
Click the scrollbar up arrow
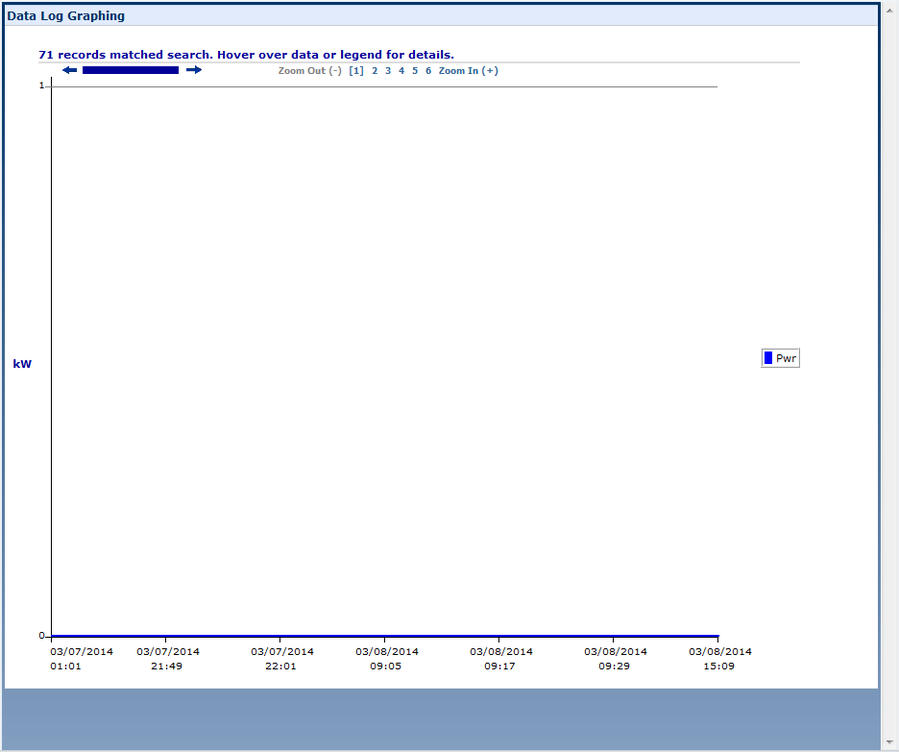click(x=890, y=8)
